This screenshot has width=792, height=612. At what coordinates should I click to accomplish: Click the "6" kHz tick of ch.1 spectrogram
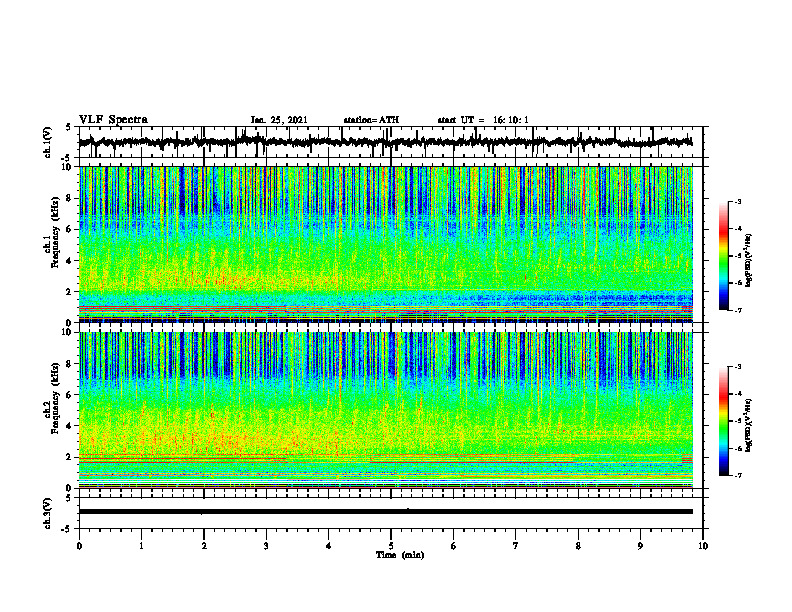click(x=71, y=229)
